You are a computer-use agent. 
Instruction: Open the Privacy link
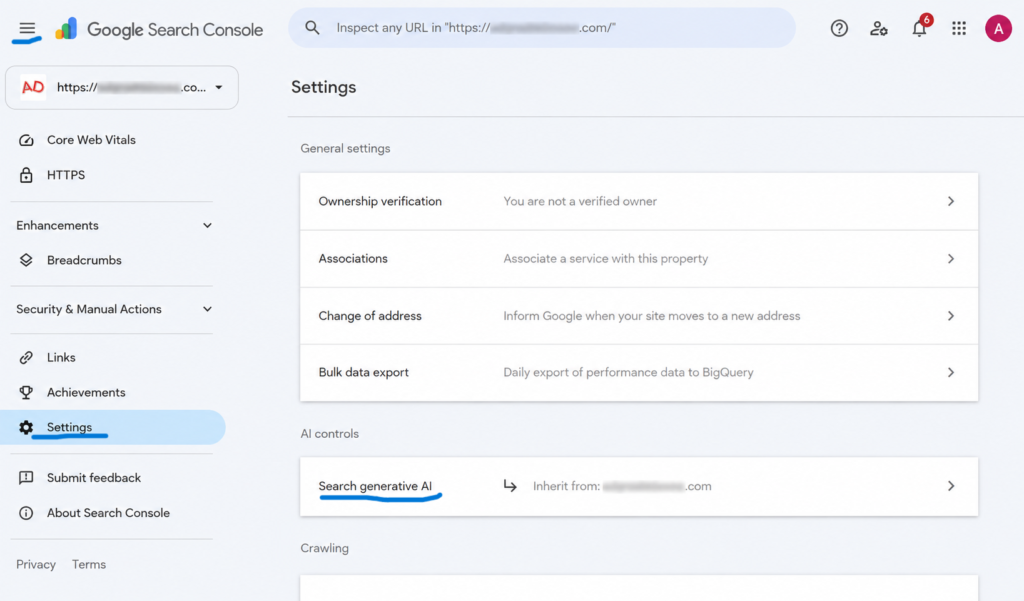click(x=36, y=564)
